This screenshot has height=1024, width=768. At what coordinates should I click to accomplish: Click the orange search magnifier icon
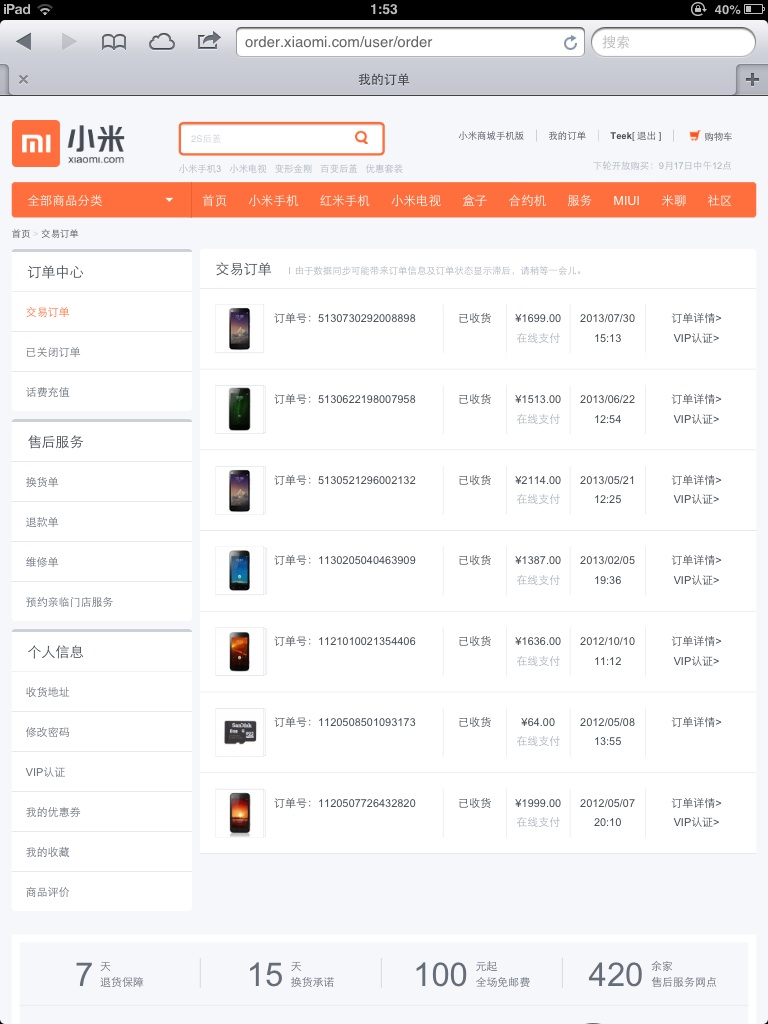click(361, 138)
